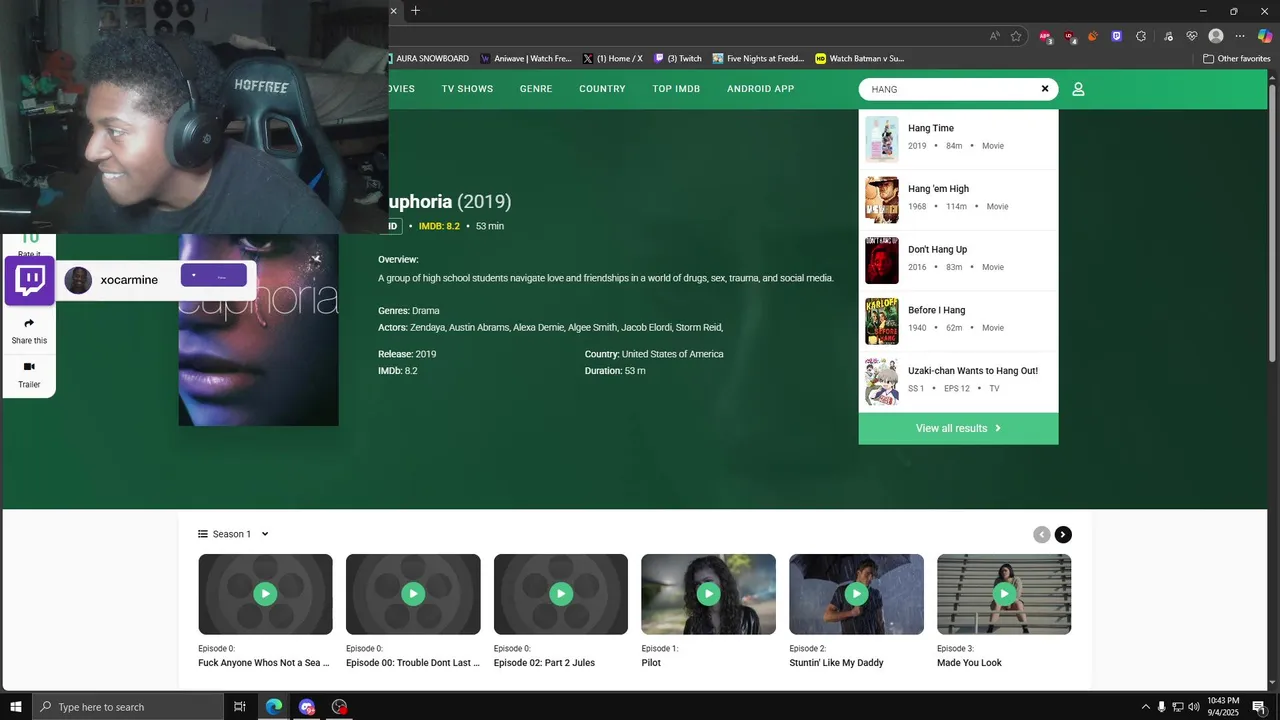Open TV SHOWS in the navigation menu
Screen dimensions: 1280x720
tap(467, 89)
